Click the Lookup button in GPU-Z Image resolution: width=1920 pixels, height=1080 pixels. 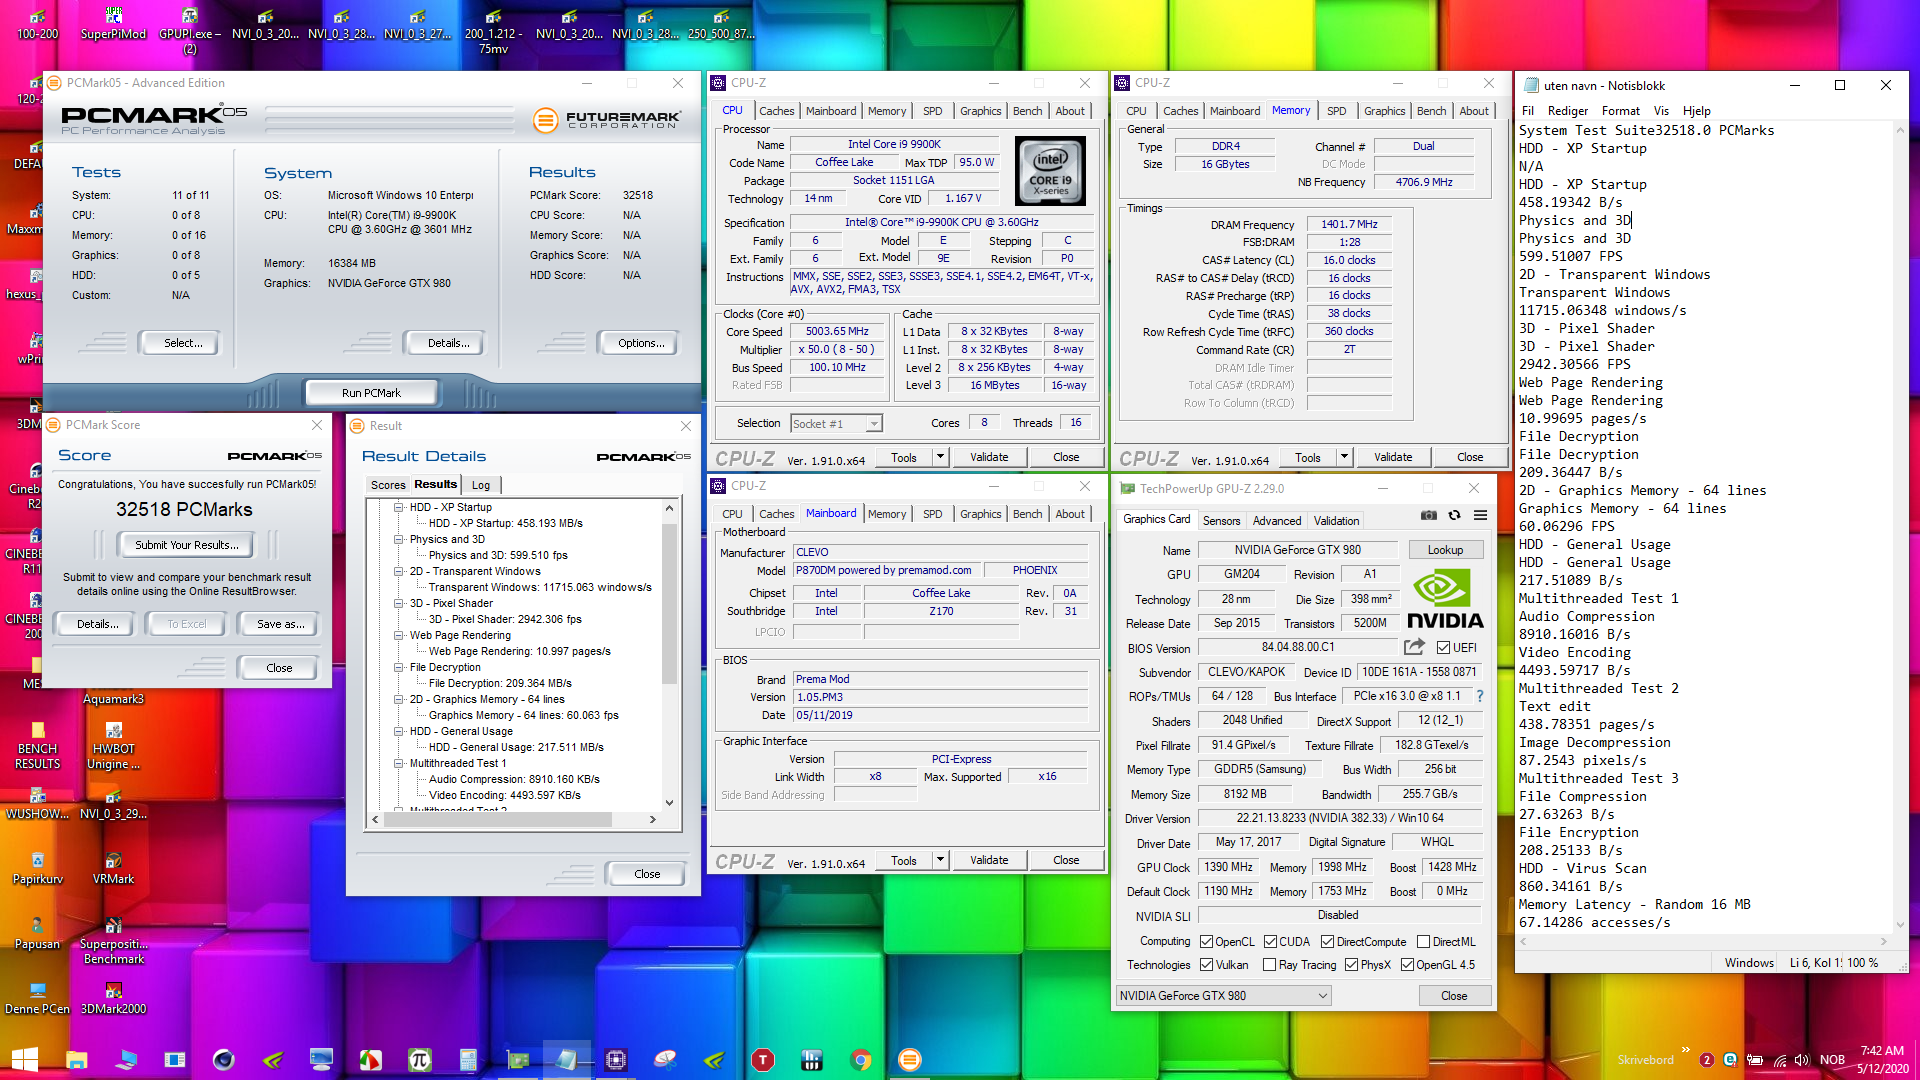[x=1445, y=549]
